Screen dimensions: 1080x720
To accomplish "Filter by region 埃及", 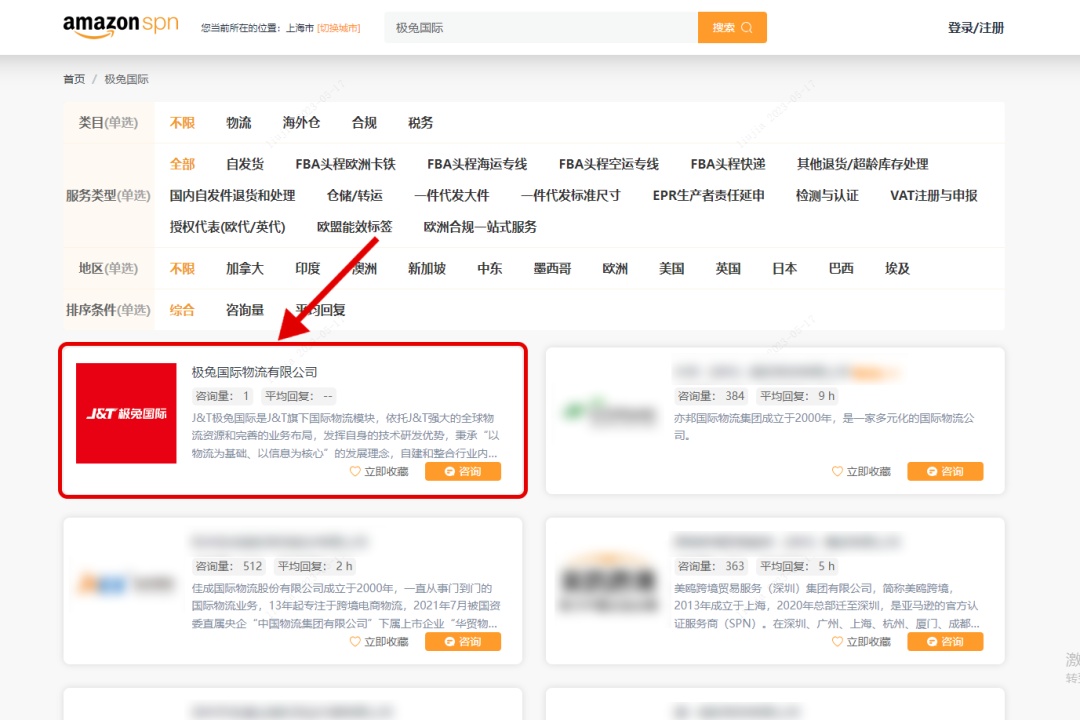I will [x=897, y=268].
